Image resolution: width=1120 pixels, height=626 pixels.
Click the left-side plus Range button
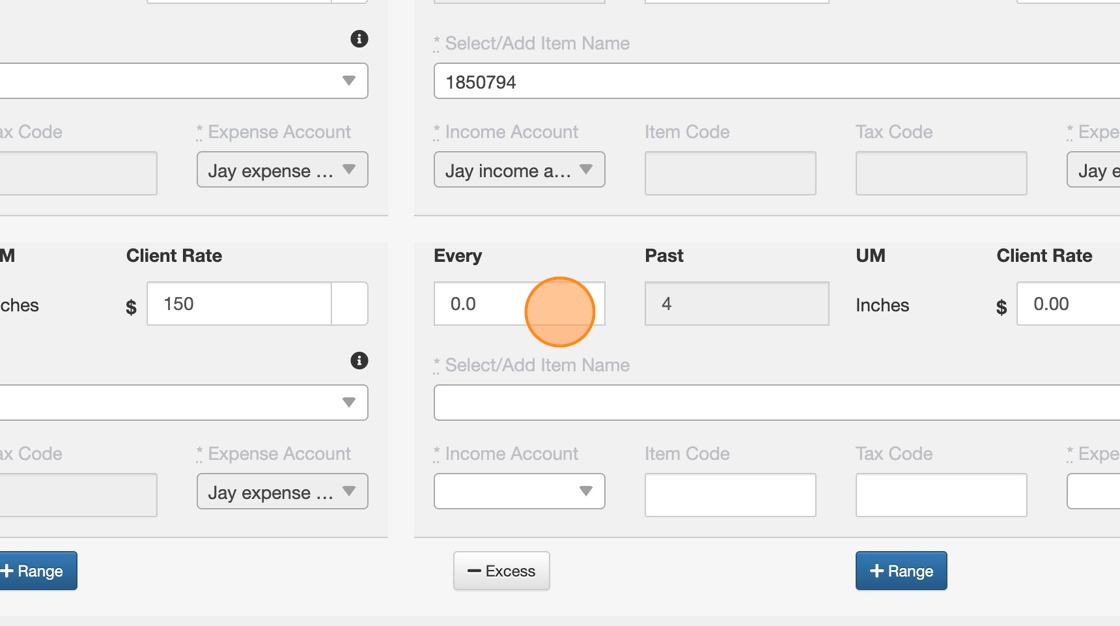34,571
